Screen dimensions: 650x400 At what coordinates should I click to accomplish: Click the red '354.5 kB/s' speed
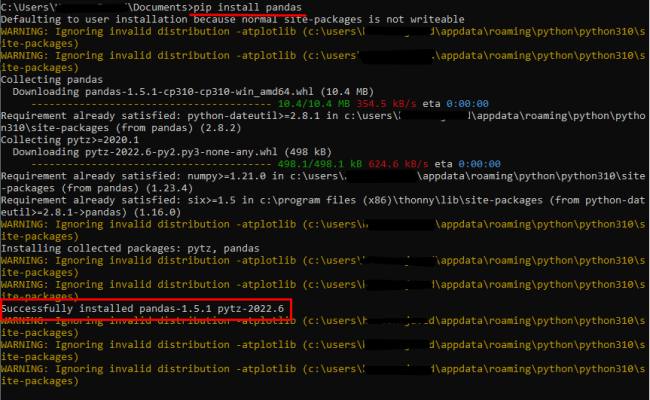pos(386,104)
